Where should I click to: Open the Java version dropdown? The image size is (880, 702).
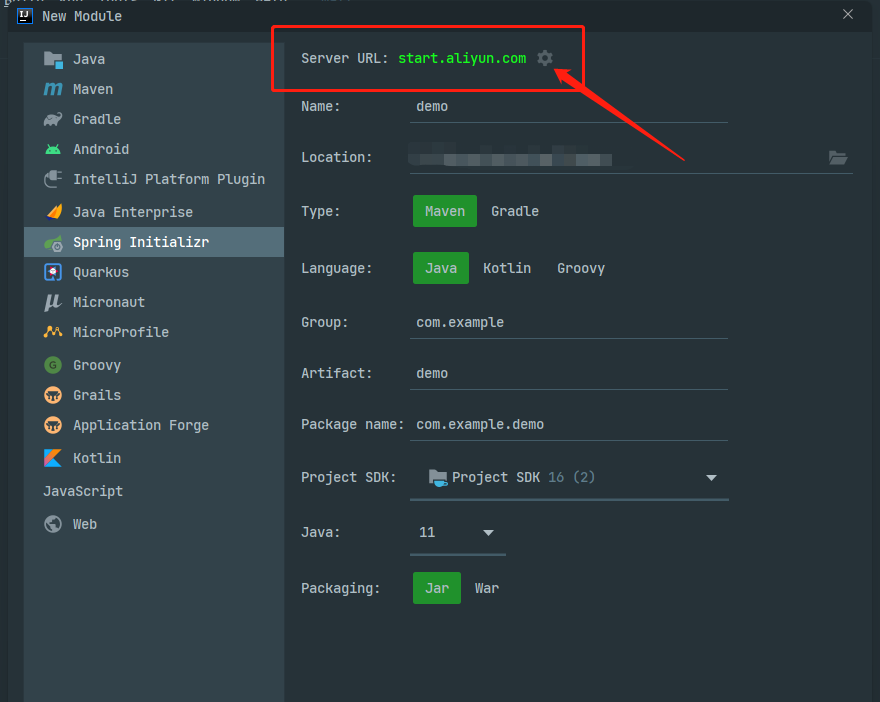[x=487, y=532]
